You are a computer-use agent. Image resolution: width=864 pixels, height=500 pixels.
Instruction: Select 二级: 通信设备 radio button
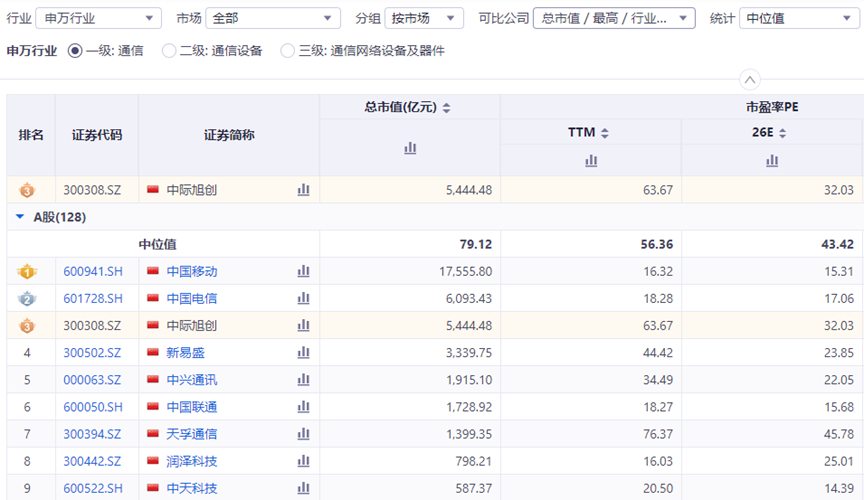coord(169,51)
